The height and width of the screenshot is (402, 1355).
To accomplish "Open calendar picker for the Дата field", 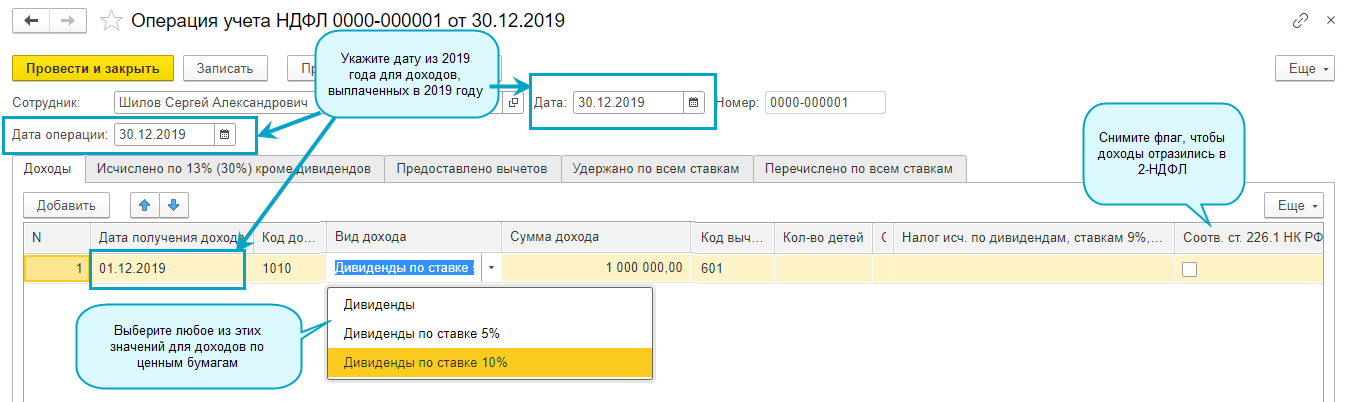I will pyautogui.click(x=692, y=102).
